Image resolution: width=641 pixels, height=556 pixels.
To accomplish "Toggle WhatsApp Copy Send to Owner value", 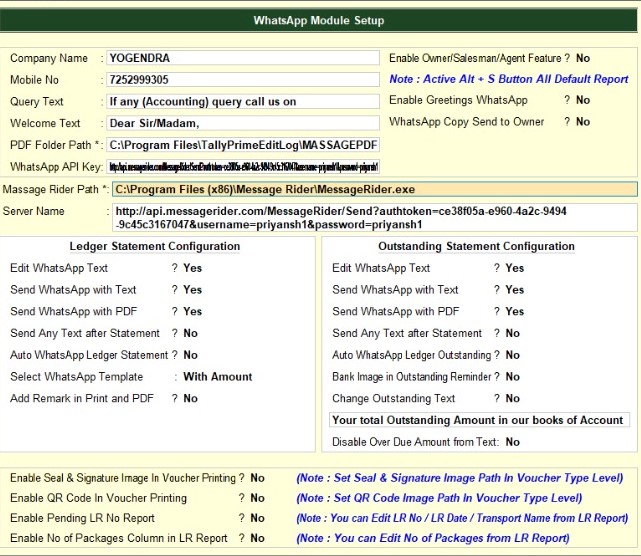I will coord(583,121).
